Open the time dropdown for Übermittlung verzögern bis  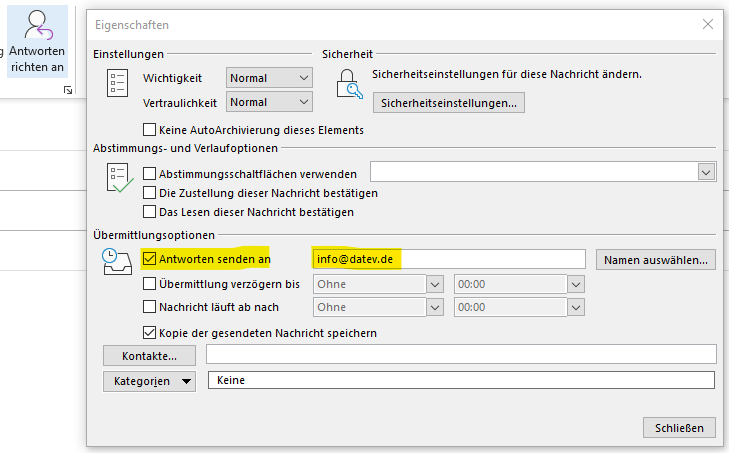point(576,284)
